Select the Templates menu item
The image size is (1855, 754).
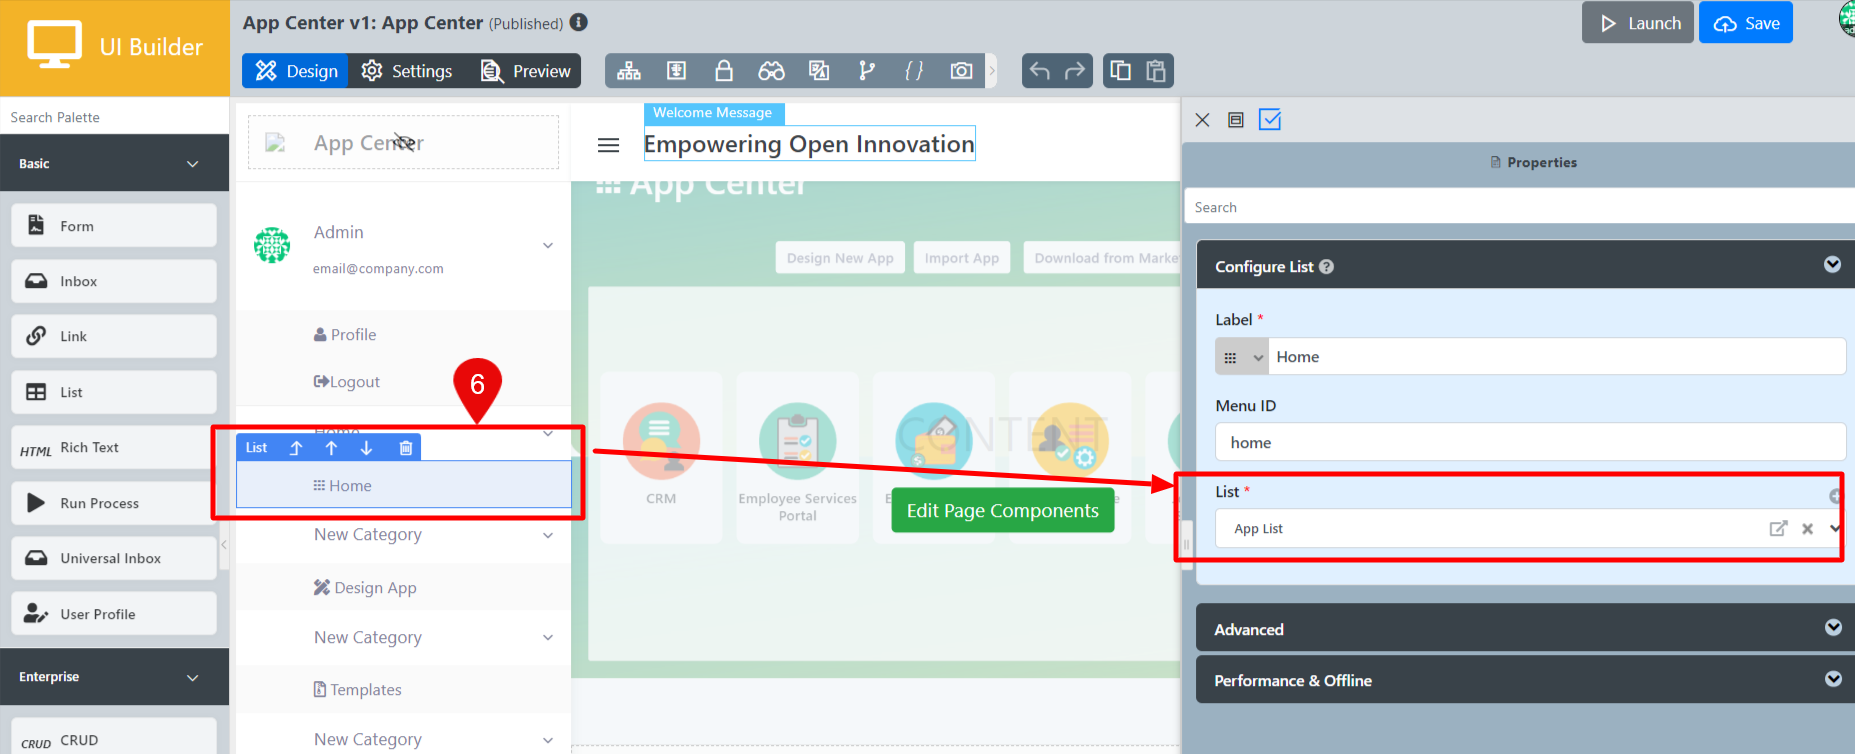(x=357, y=690)
